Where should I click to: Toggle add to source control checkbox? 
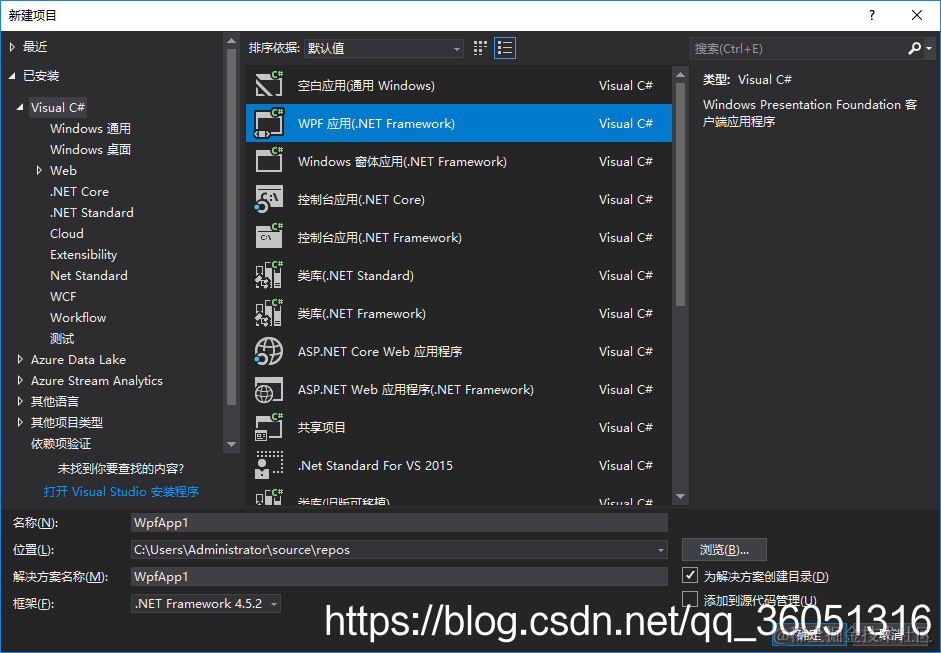pos(690,598)
